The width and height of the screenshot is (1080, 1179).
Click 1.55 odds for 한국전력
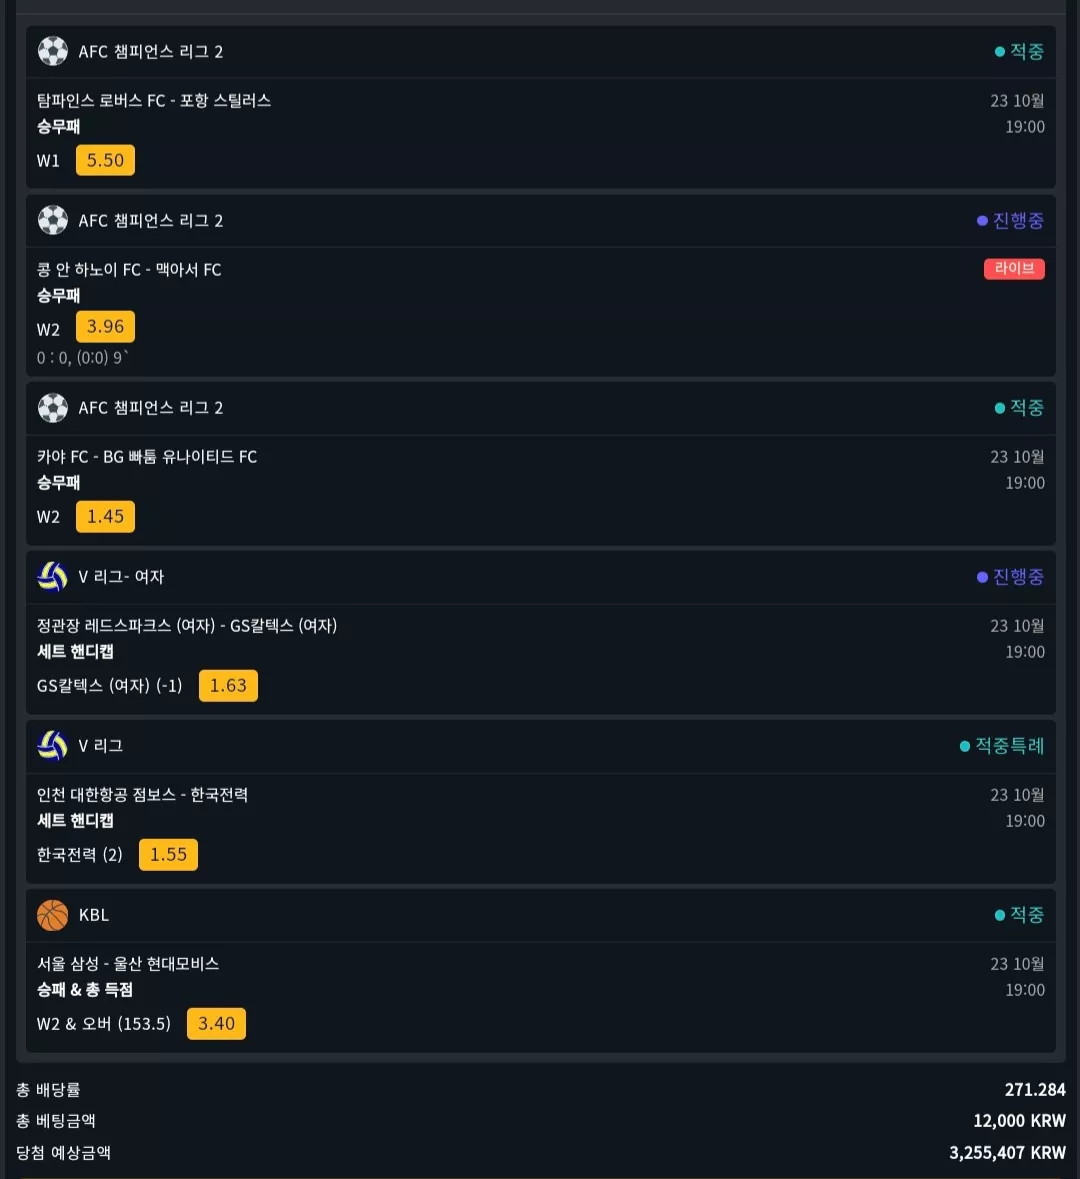(168, 855)
